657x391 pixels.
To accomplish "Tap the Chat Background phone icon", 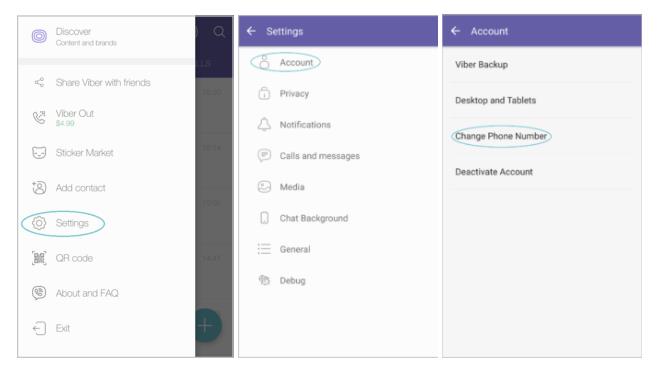I will (264, 218).
